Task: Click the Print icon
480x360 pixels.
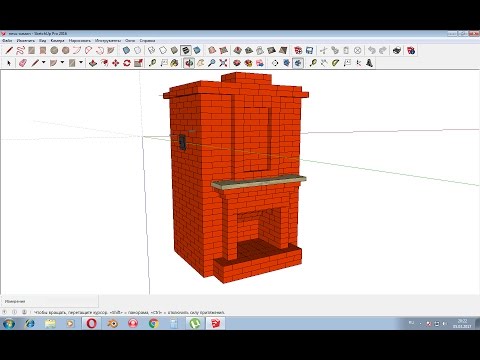Action: pos(397,51)
